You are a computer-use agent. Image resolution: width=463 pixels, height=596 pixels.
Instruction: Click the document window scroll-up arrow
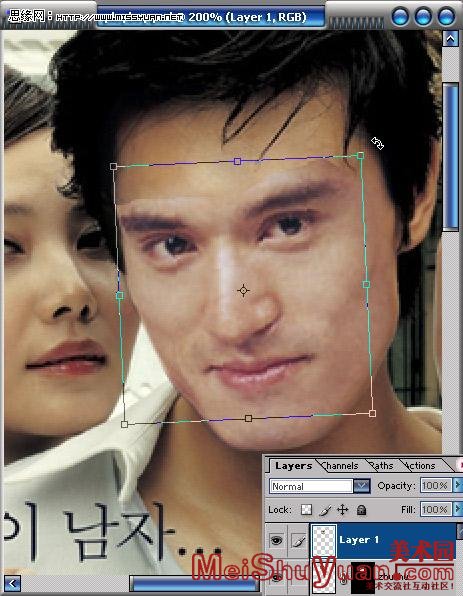(x=450, y=38)
